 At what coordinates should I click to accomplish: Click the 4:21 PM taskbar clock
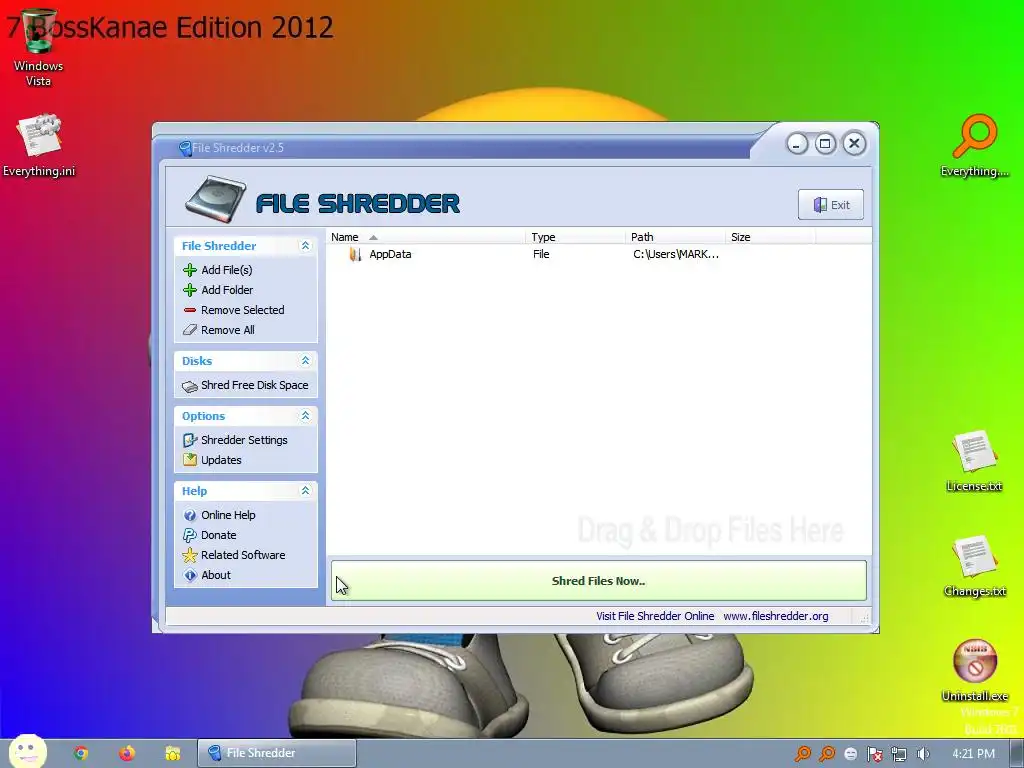coord(974,754)
